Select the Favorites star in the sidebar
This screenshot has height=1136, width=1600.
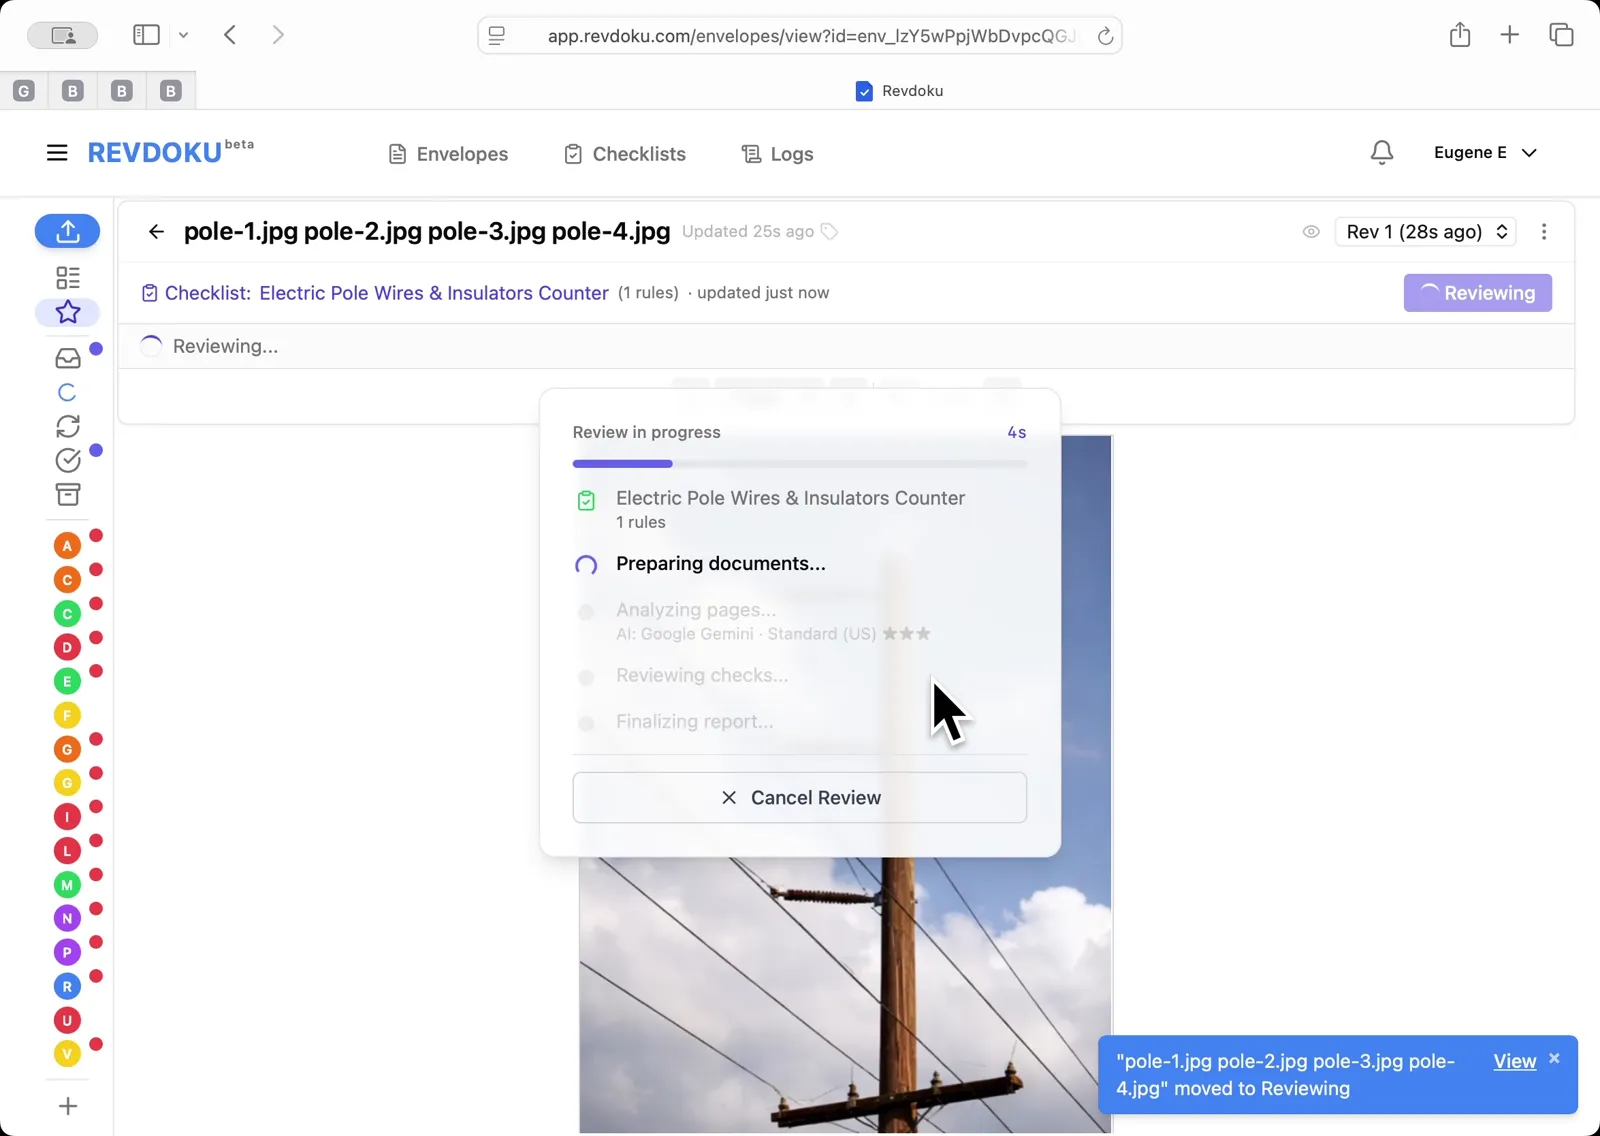(67, 312)
